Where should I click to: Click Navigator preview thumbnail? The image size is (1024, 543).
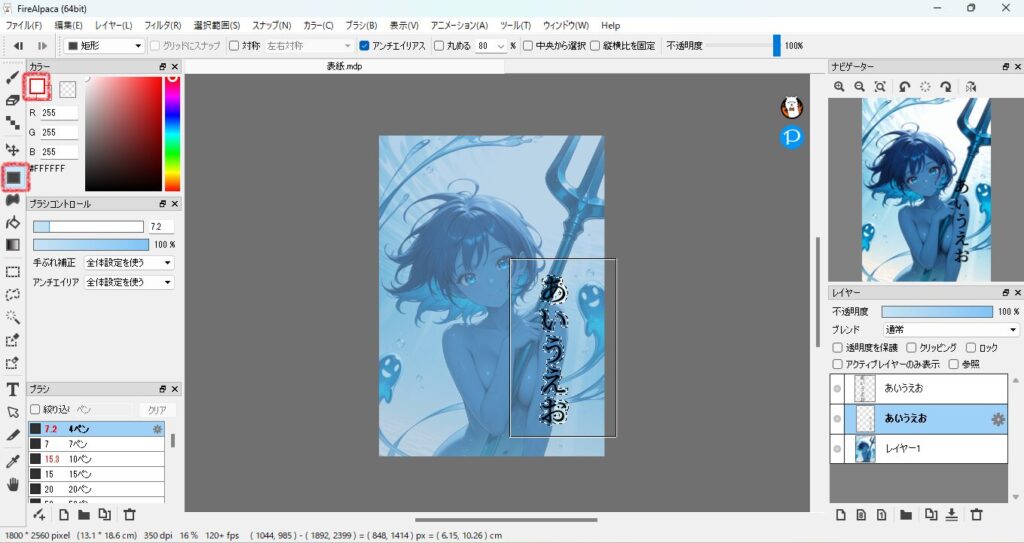925,190
